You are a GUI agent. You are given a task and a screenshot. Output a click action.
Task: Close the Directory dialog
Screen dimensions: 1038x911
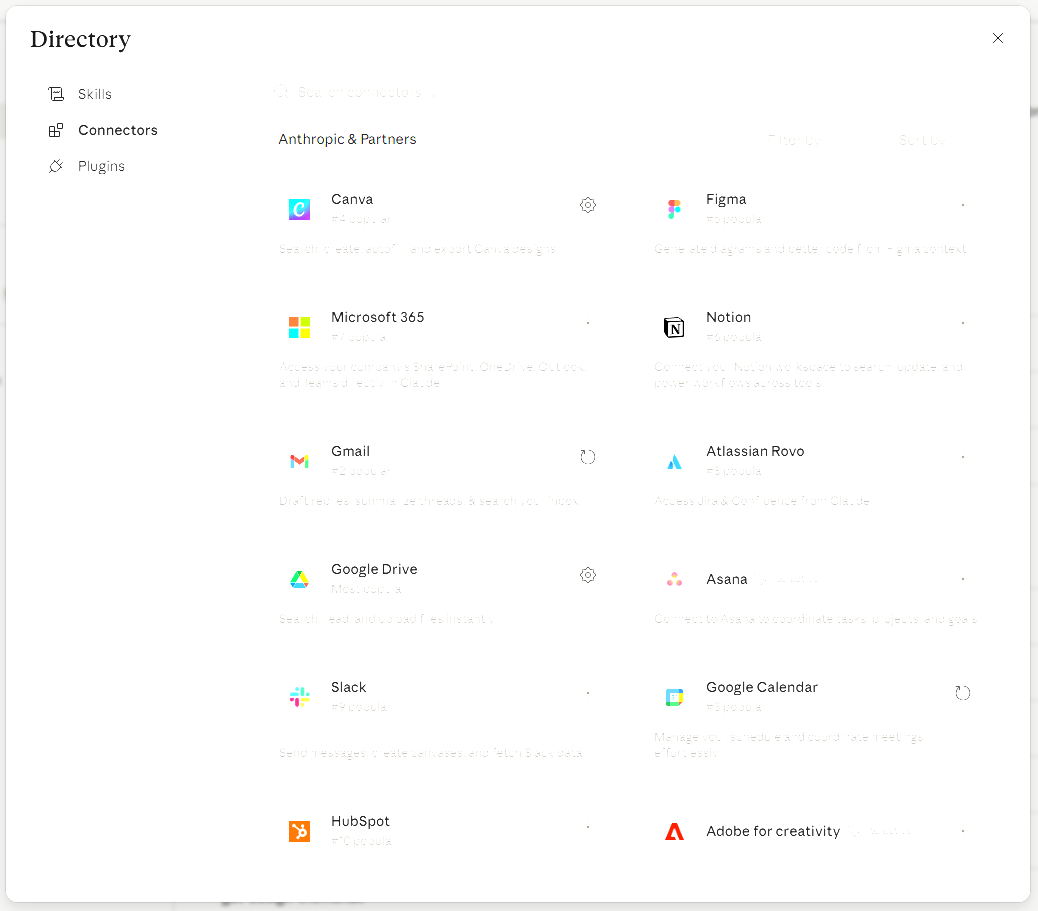(998, 38)
